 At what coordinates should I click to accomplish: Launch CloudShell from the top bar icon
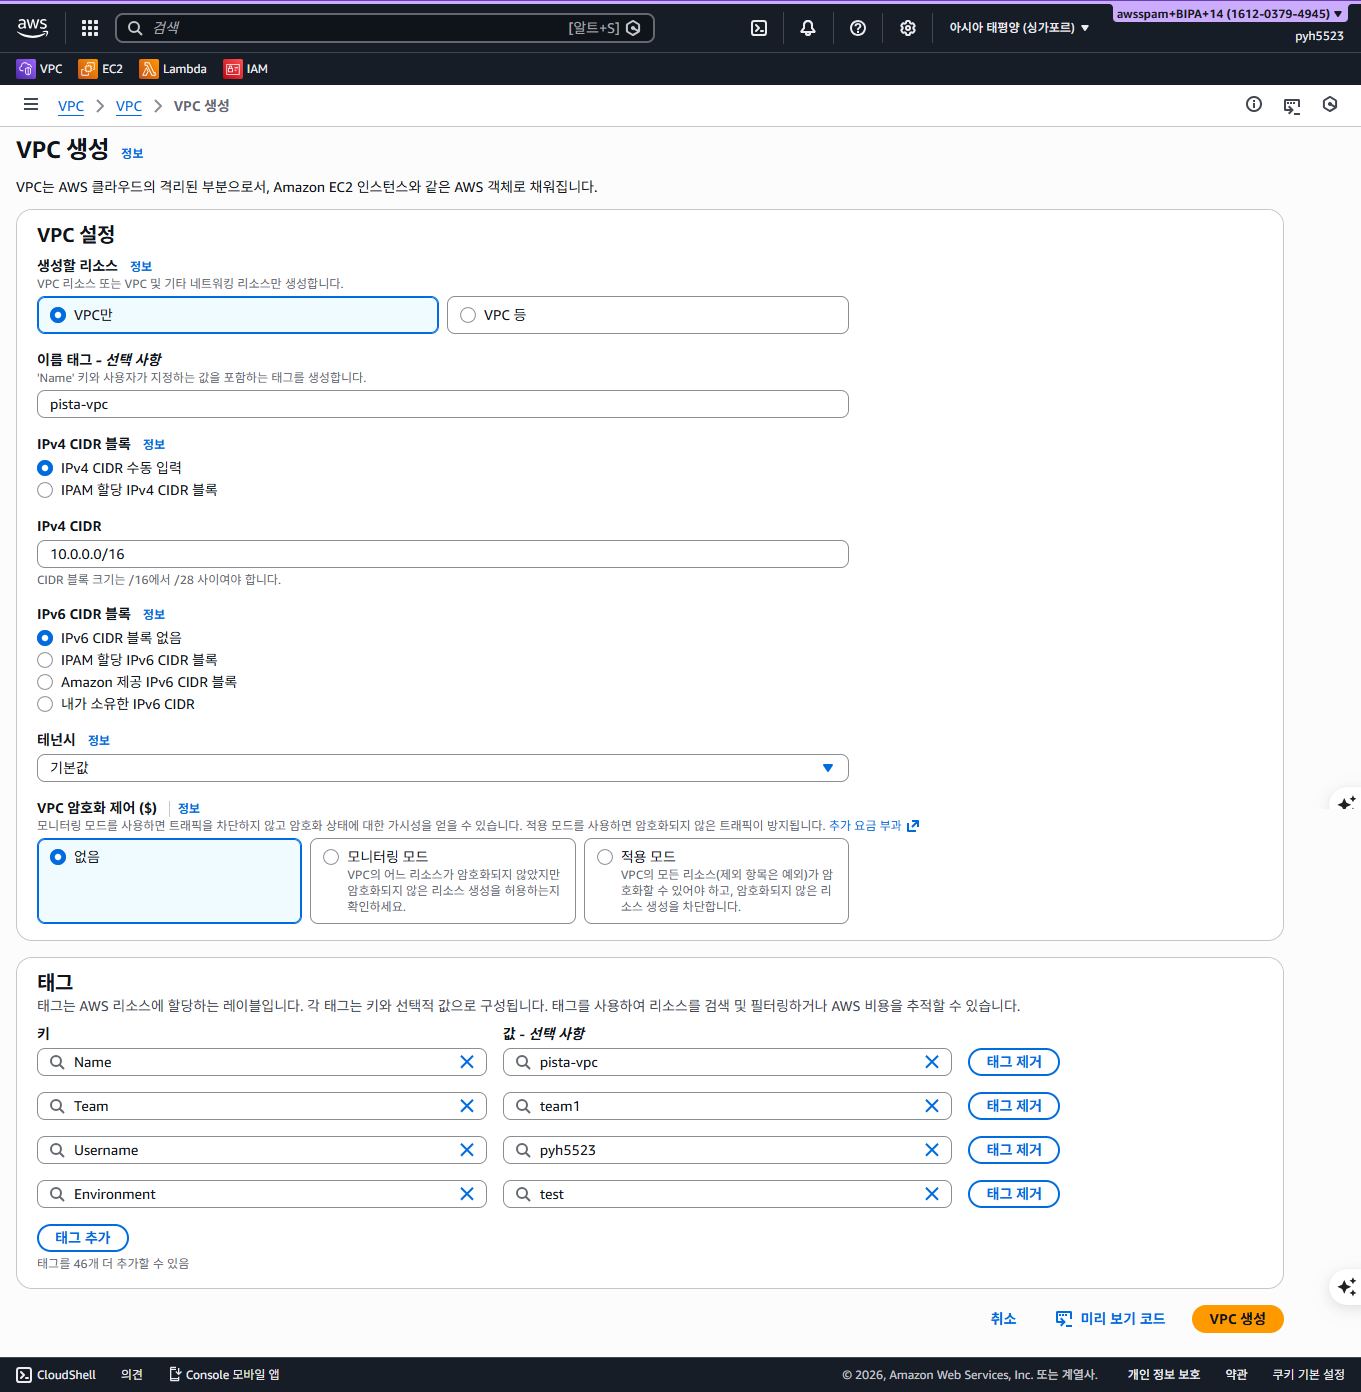tap(759, 28)
